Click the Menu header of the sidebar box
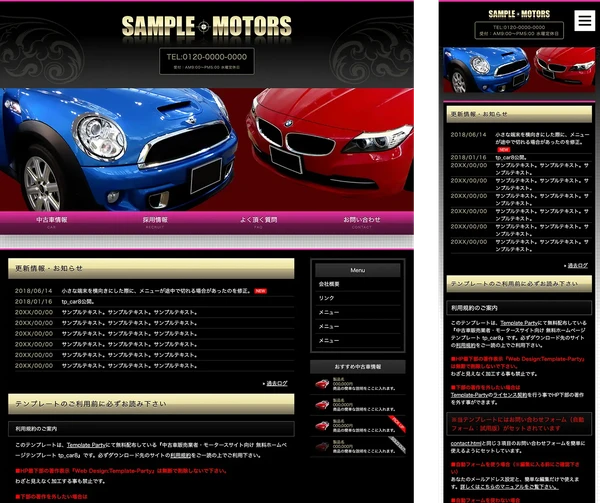The height and width of the screenshot is (503, 600). click(x=358, y=270)
